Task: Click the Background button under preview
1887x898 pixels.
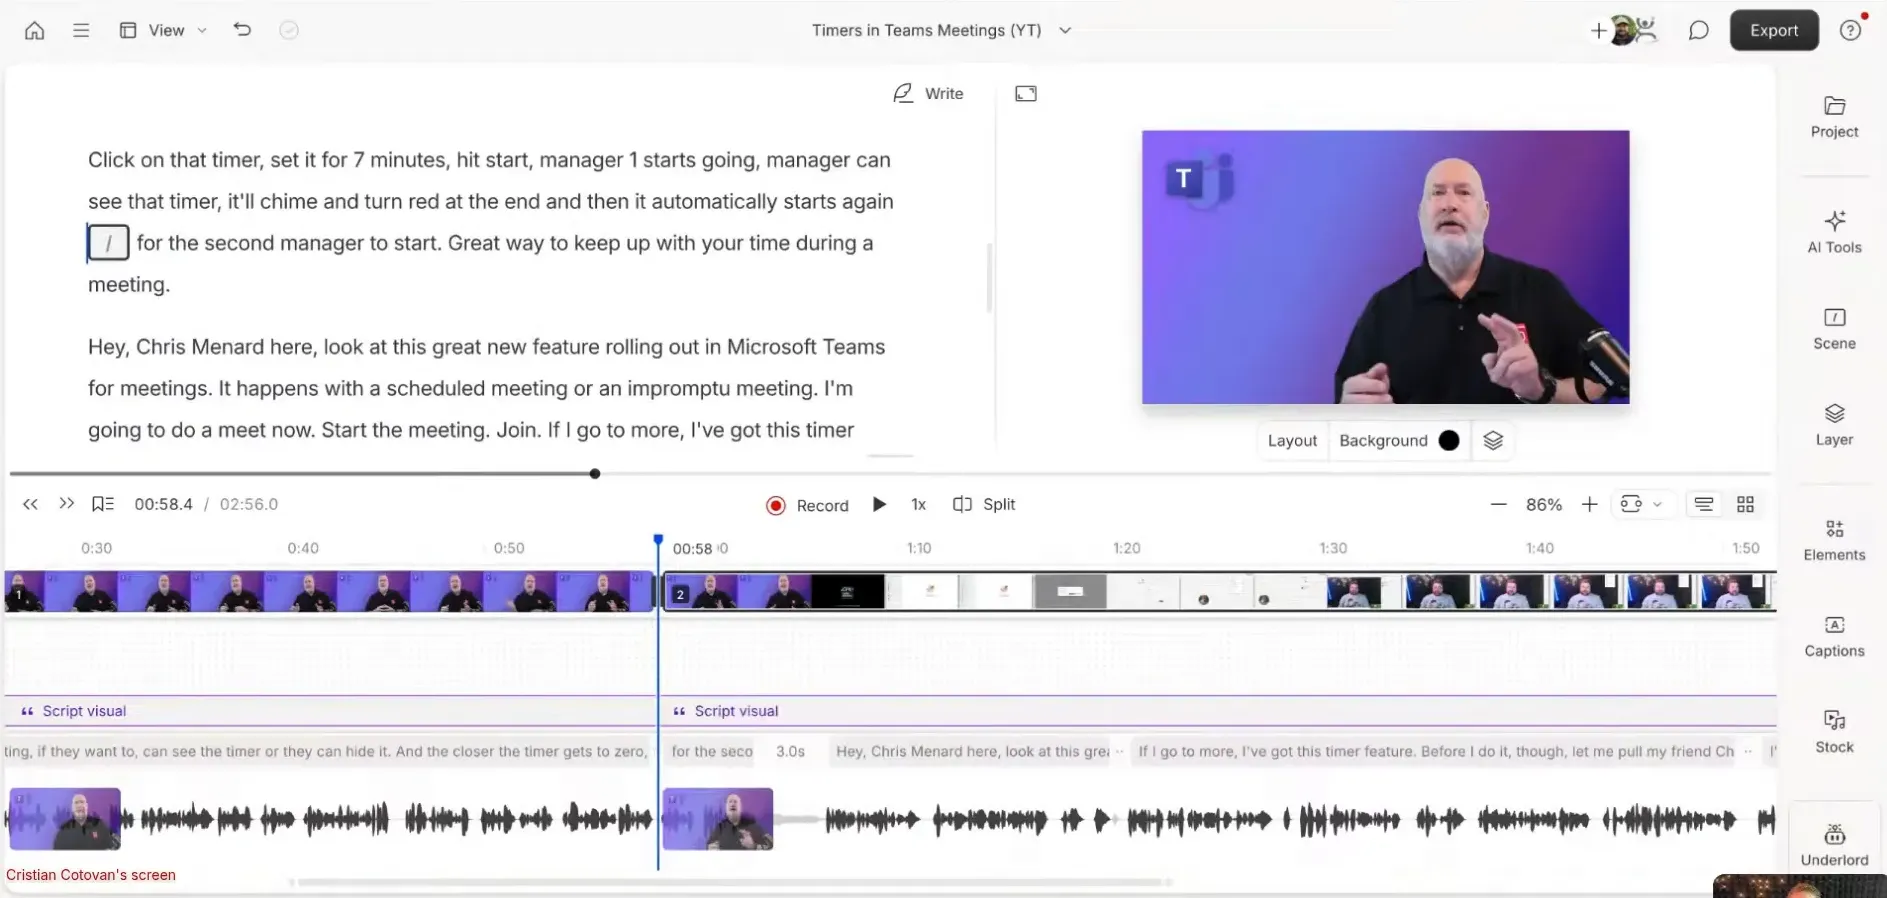Action: point(1383,441)
